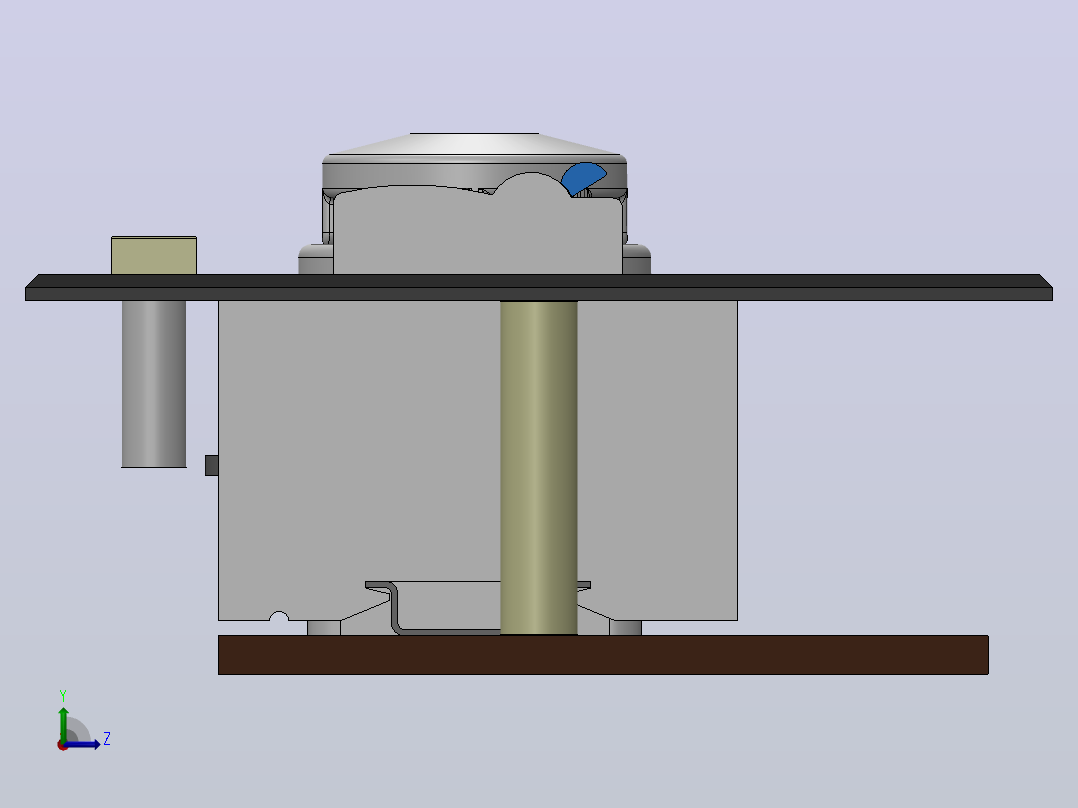This screenshot has height=808, width=1078.
Task: Click the blue Z axis arrow of triad
Action: 84,744
